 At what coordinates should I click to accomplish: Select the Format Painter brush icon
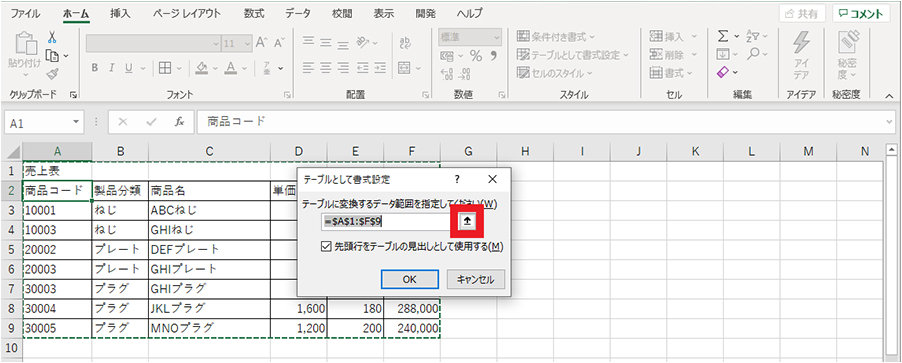(x=52, y=73)
